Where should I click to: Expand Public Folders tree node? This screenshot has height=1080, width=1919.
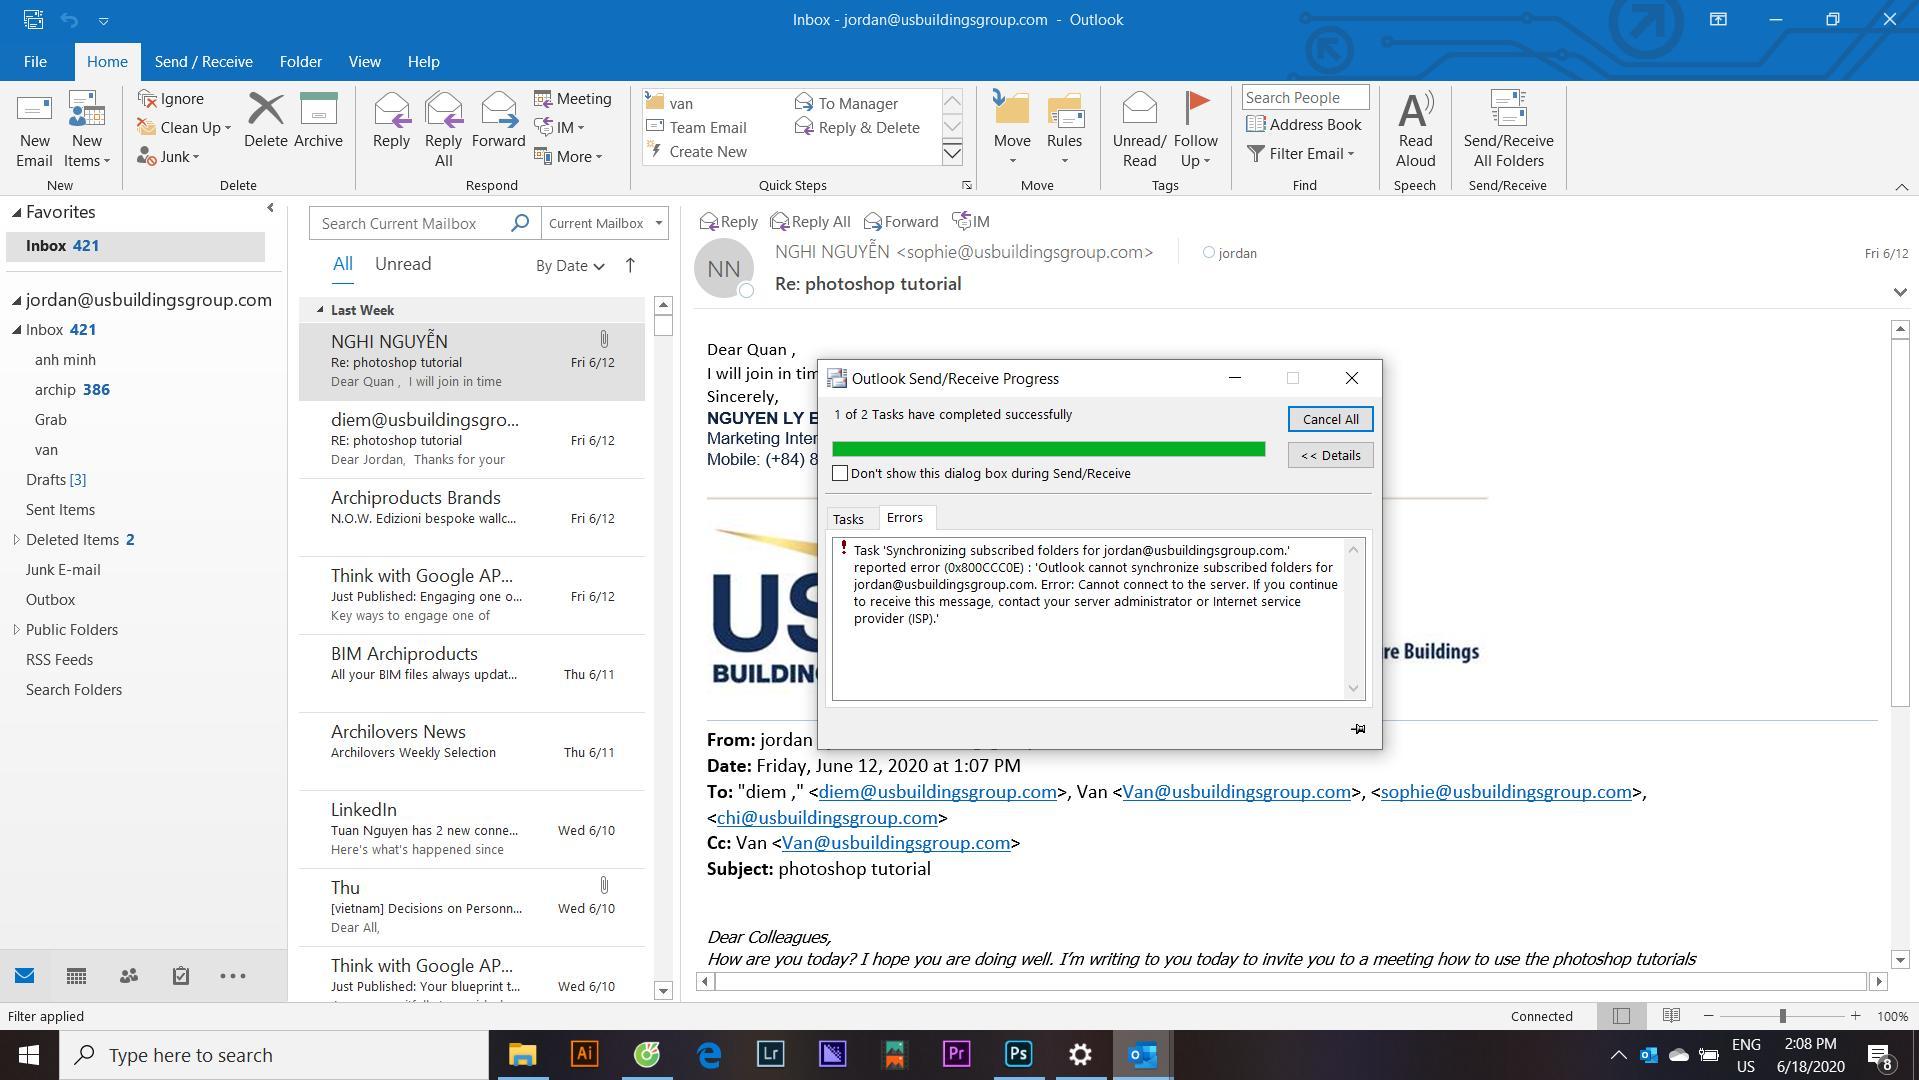(16, 630)
